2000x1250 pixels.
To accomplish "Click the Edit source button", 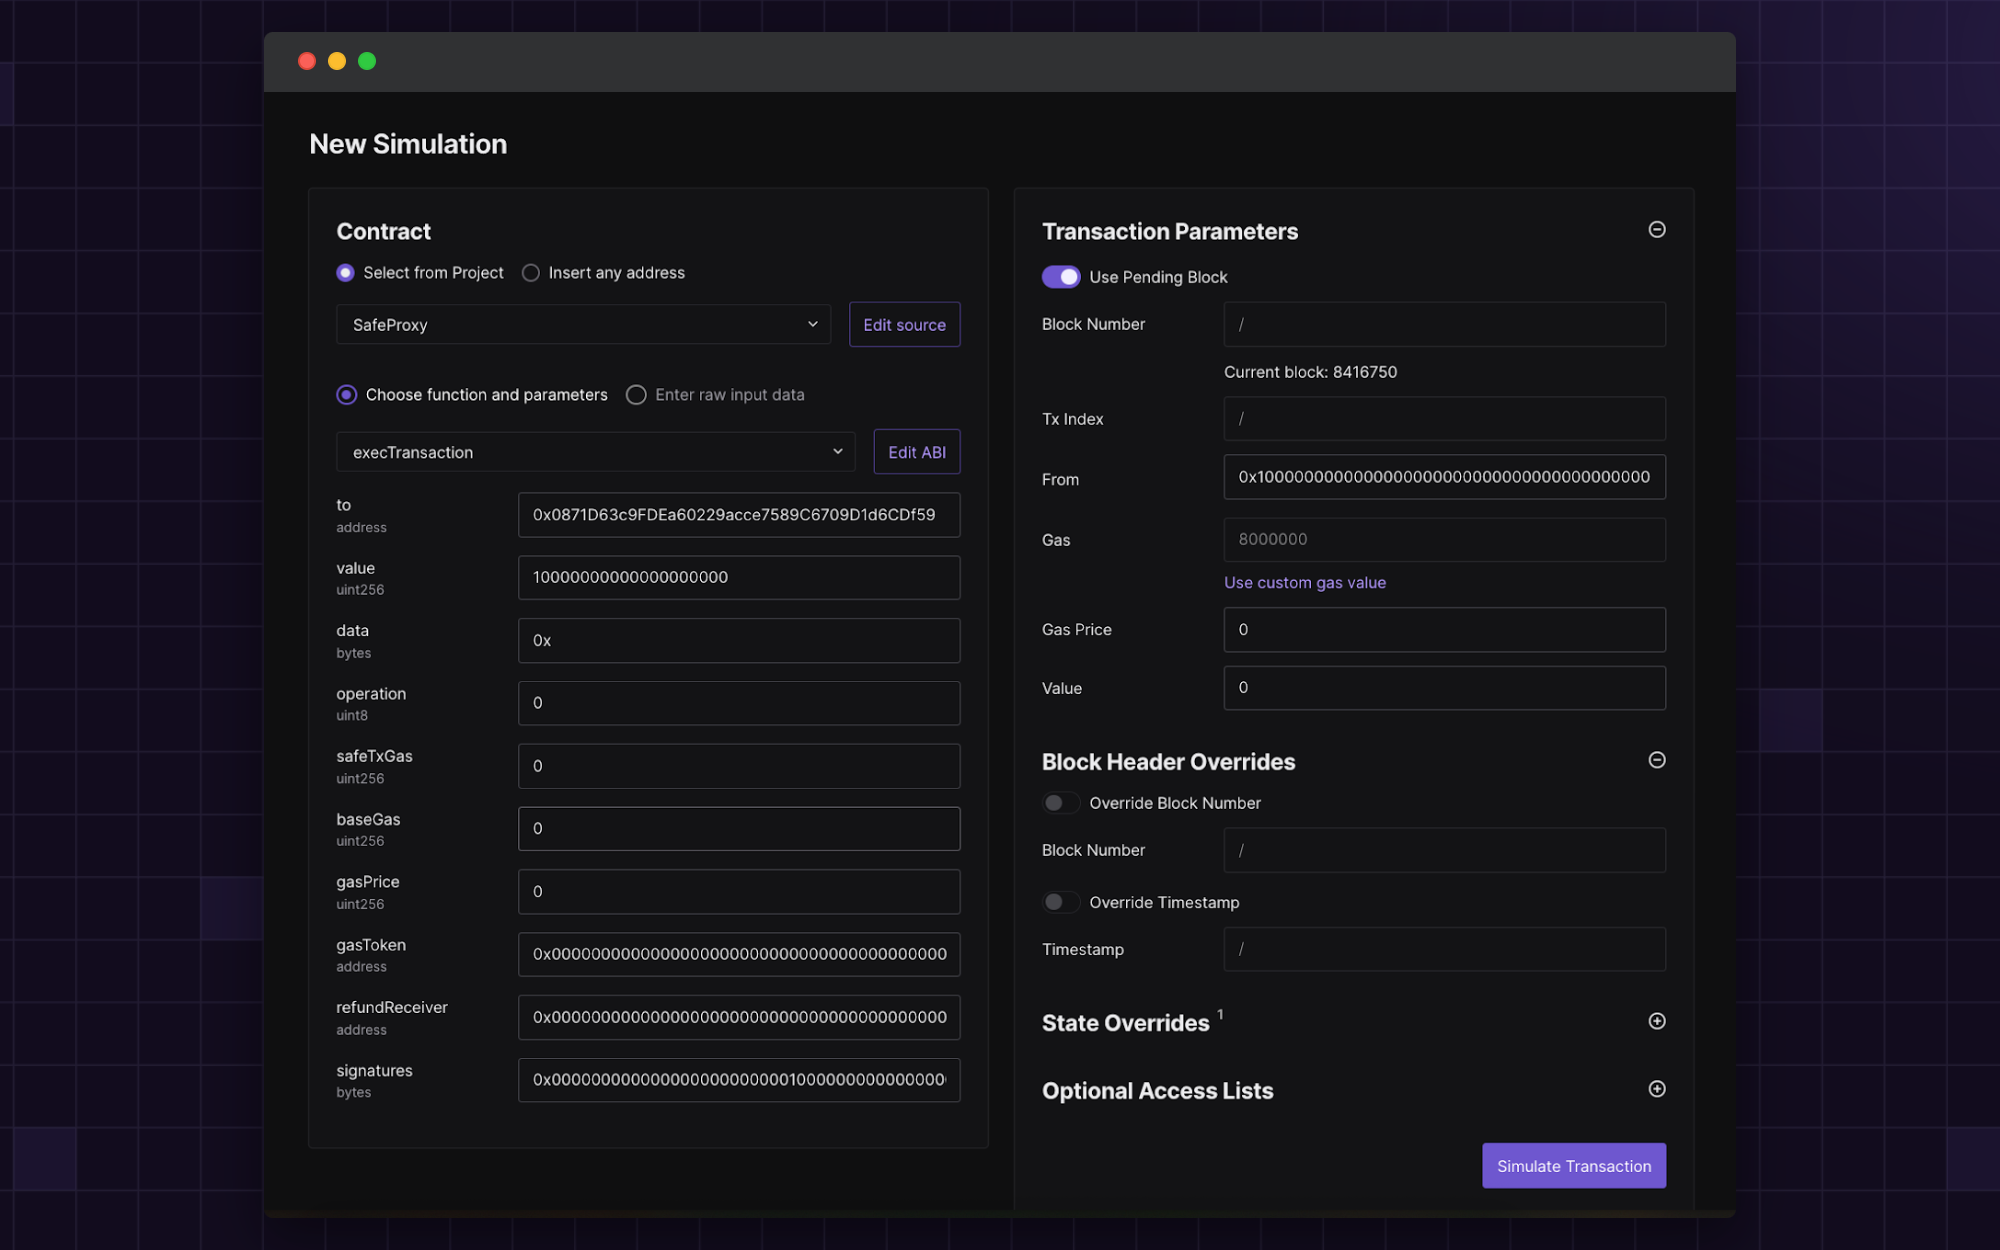I will (904, 325).
